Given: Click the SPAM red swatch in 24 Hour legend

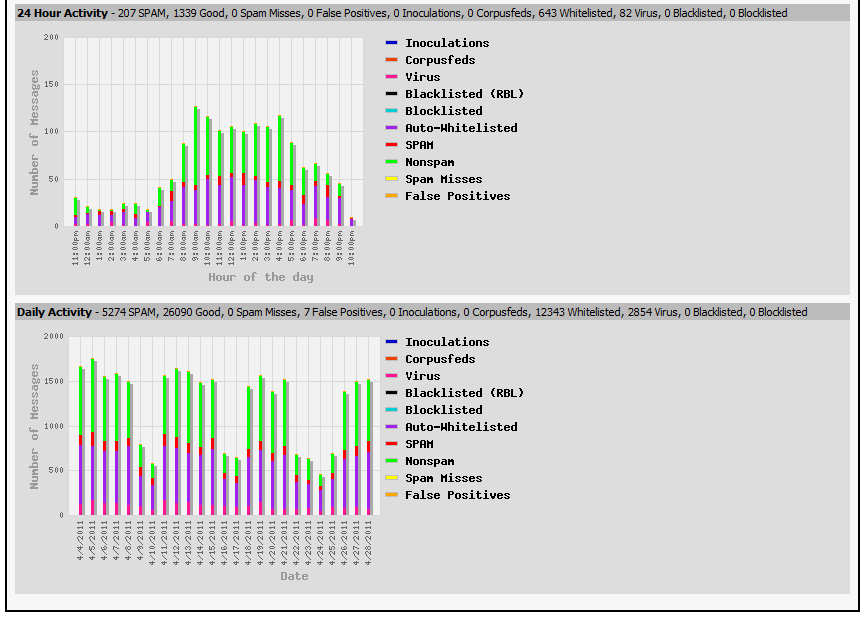Looking at the screenshot, I should (x=391, y=145).
